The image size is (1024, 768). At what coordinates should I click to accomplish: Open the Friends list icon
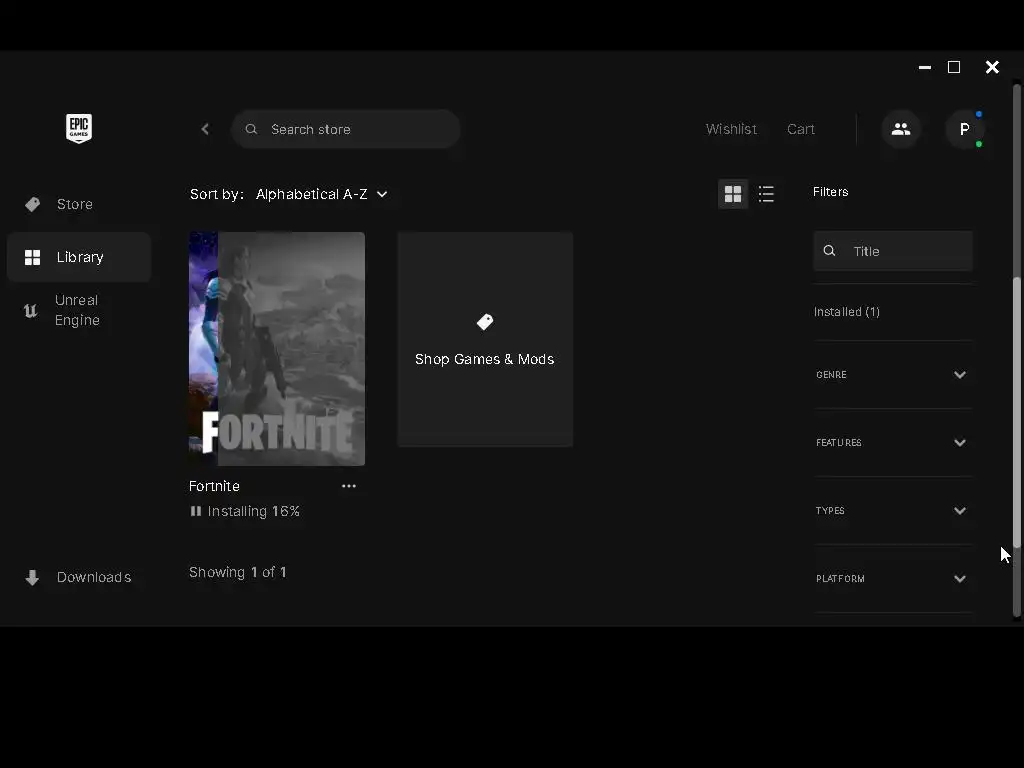pos(901,129)
